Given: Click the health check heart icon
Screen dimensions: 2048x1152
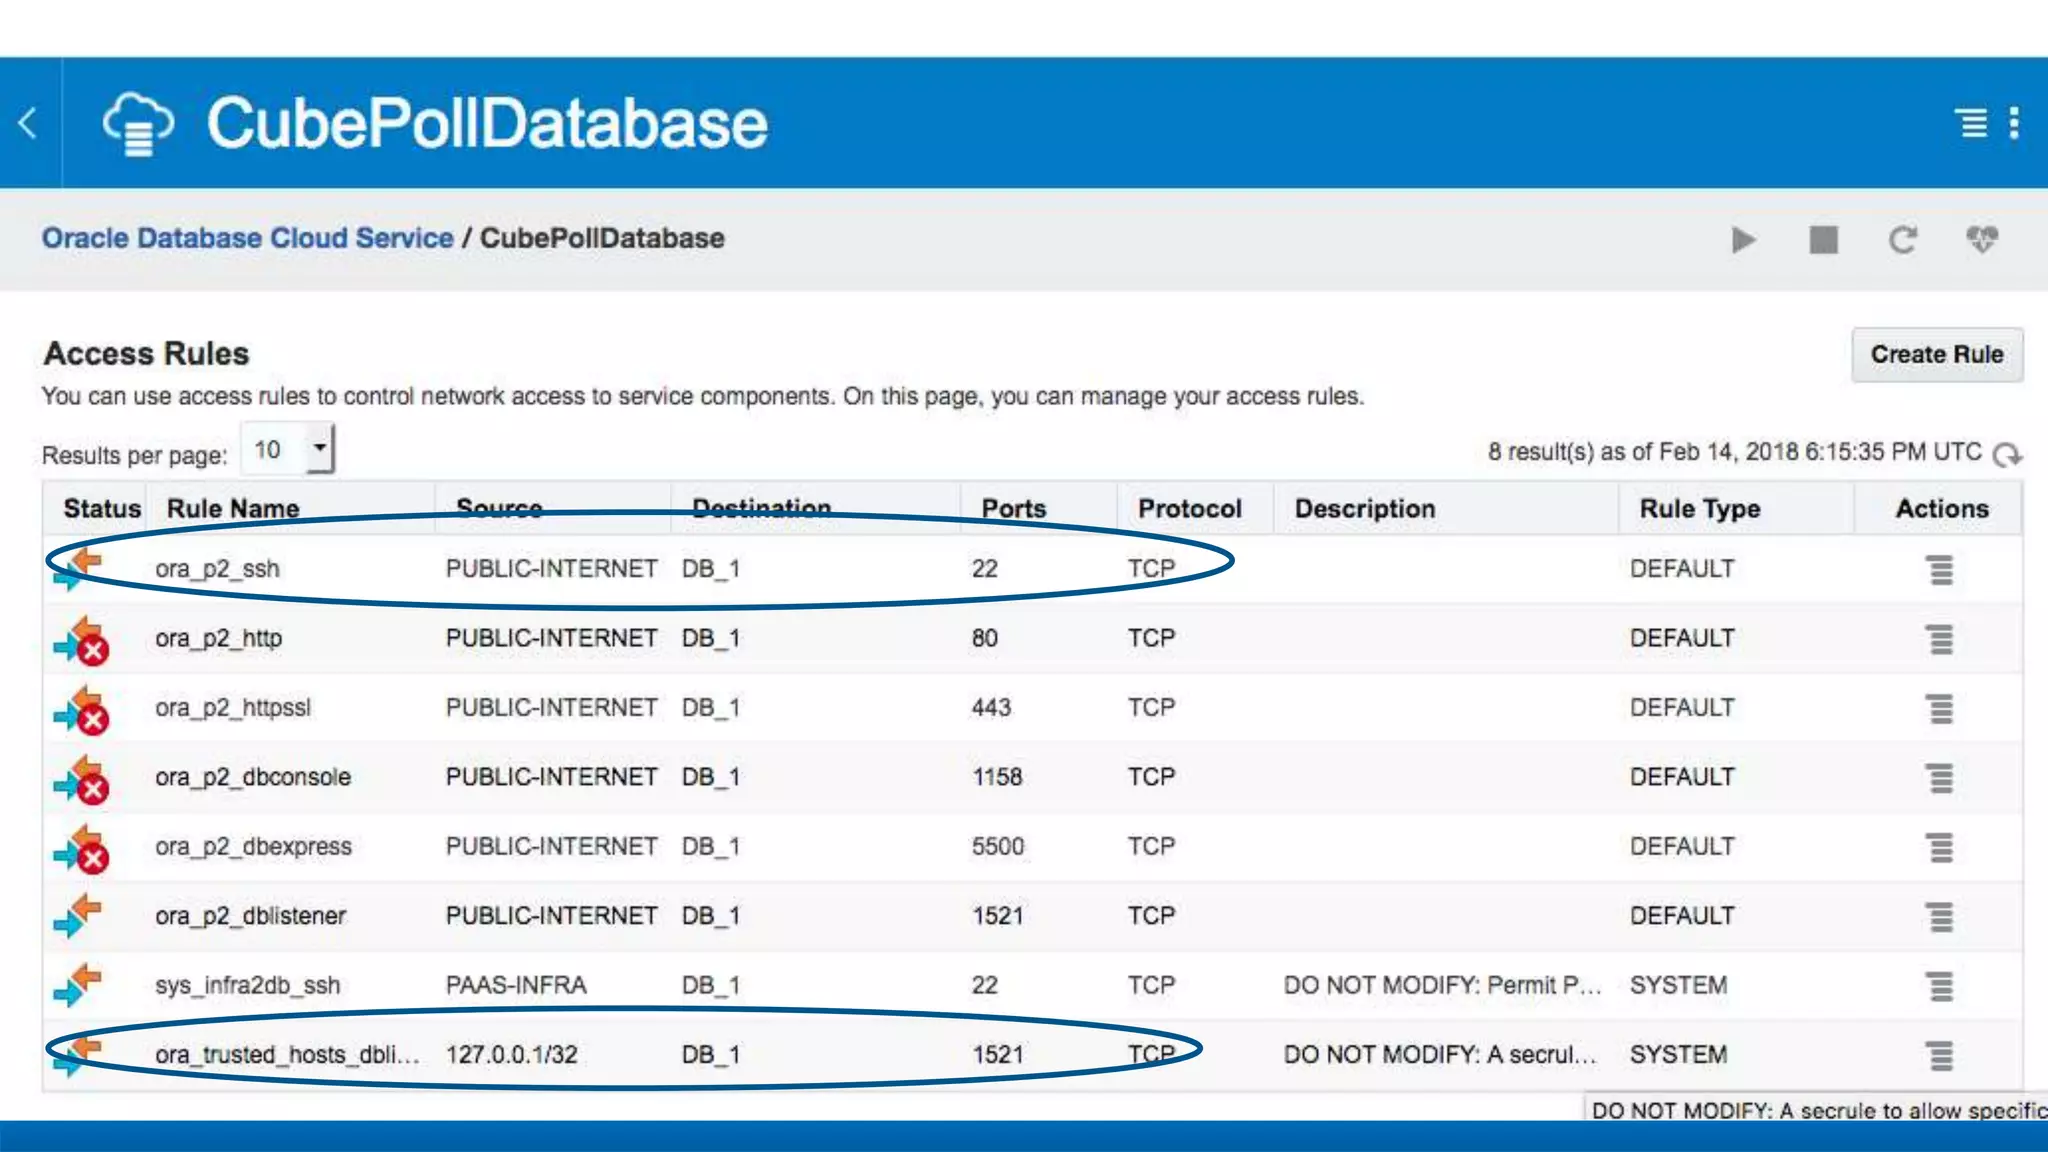Looking at the screenshot, I should click(1981, 240).
